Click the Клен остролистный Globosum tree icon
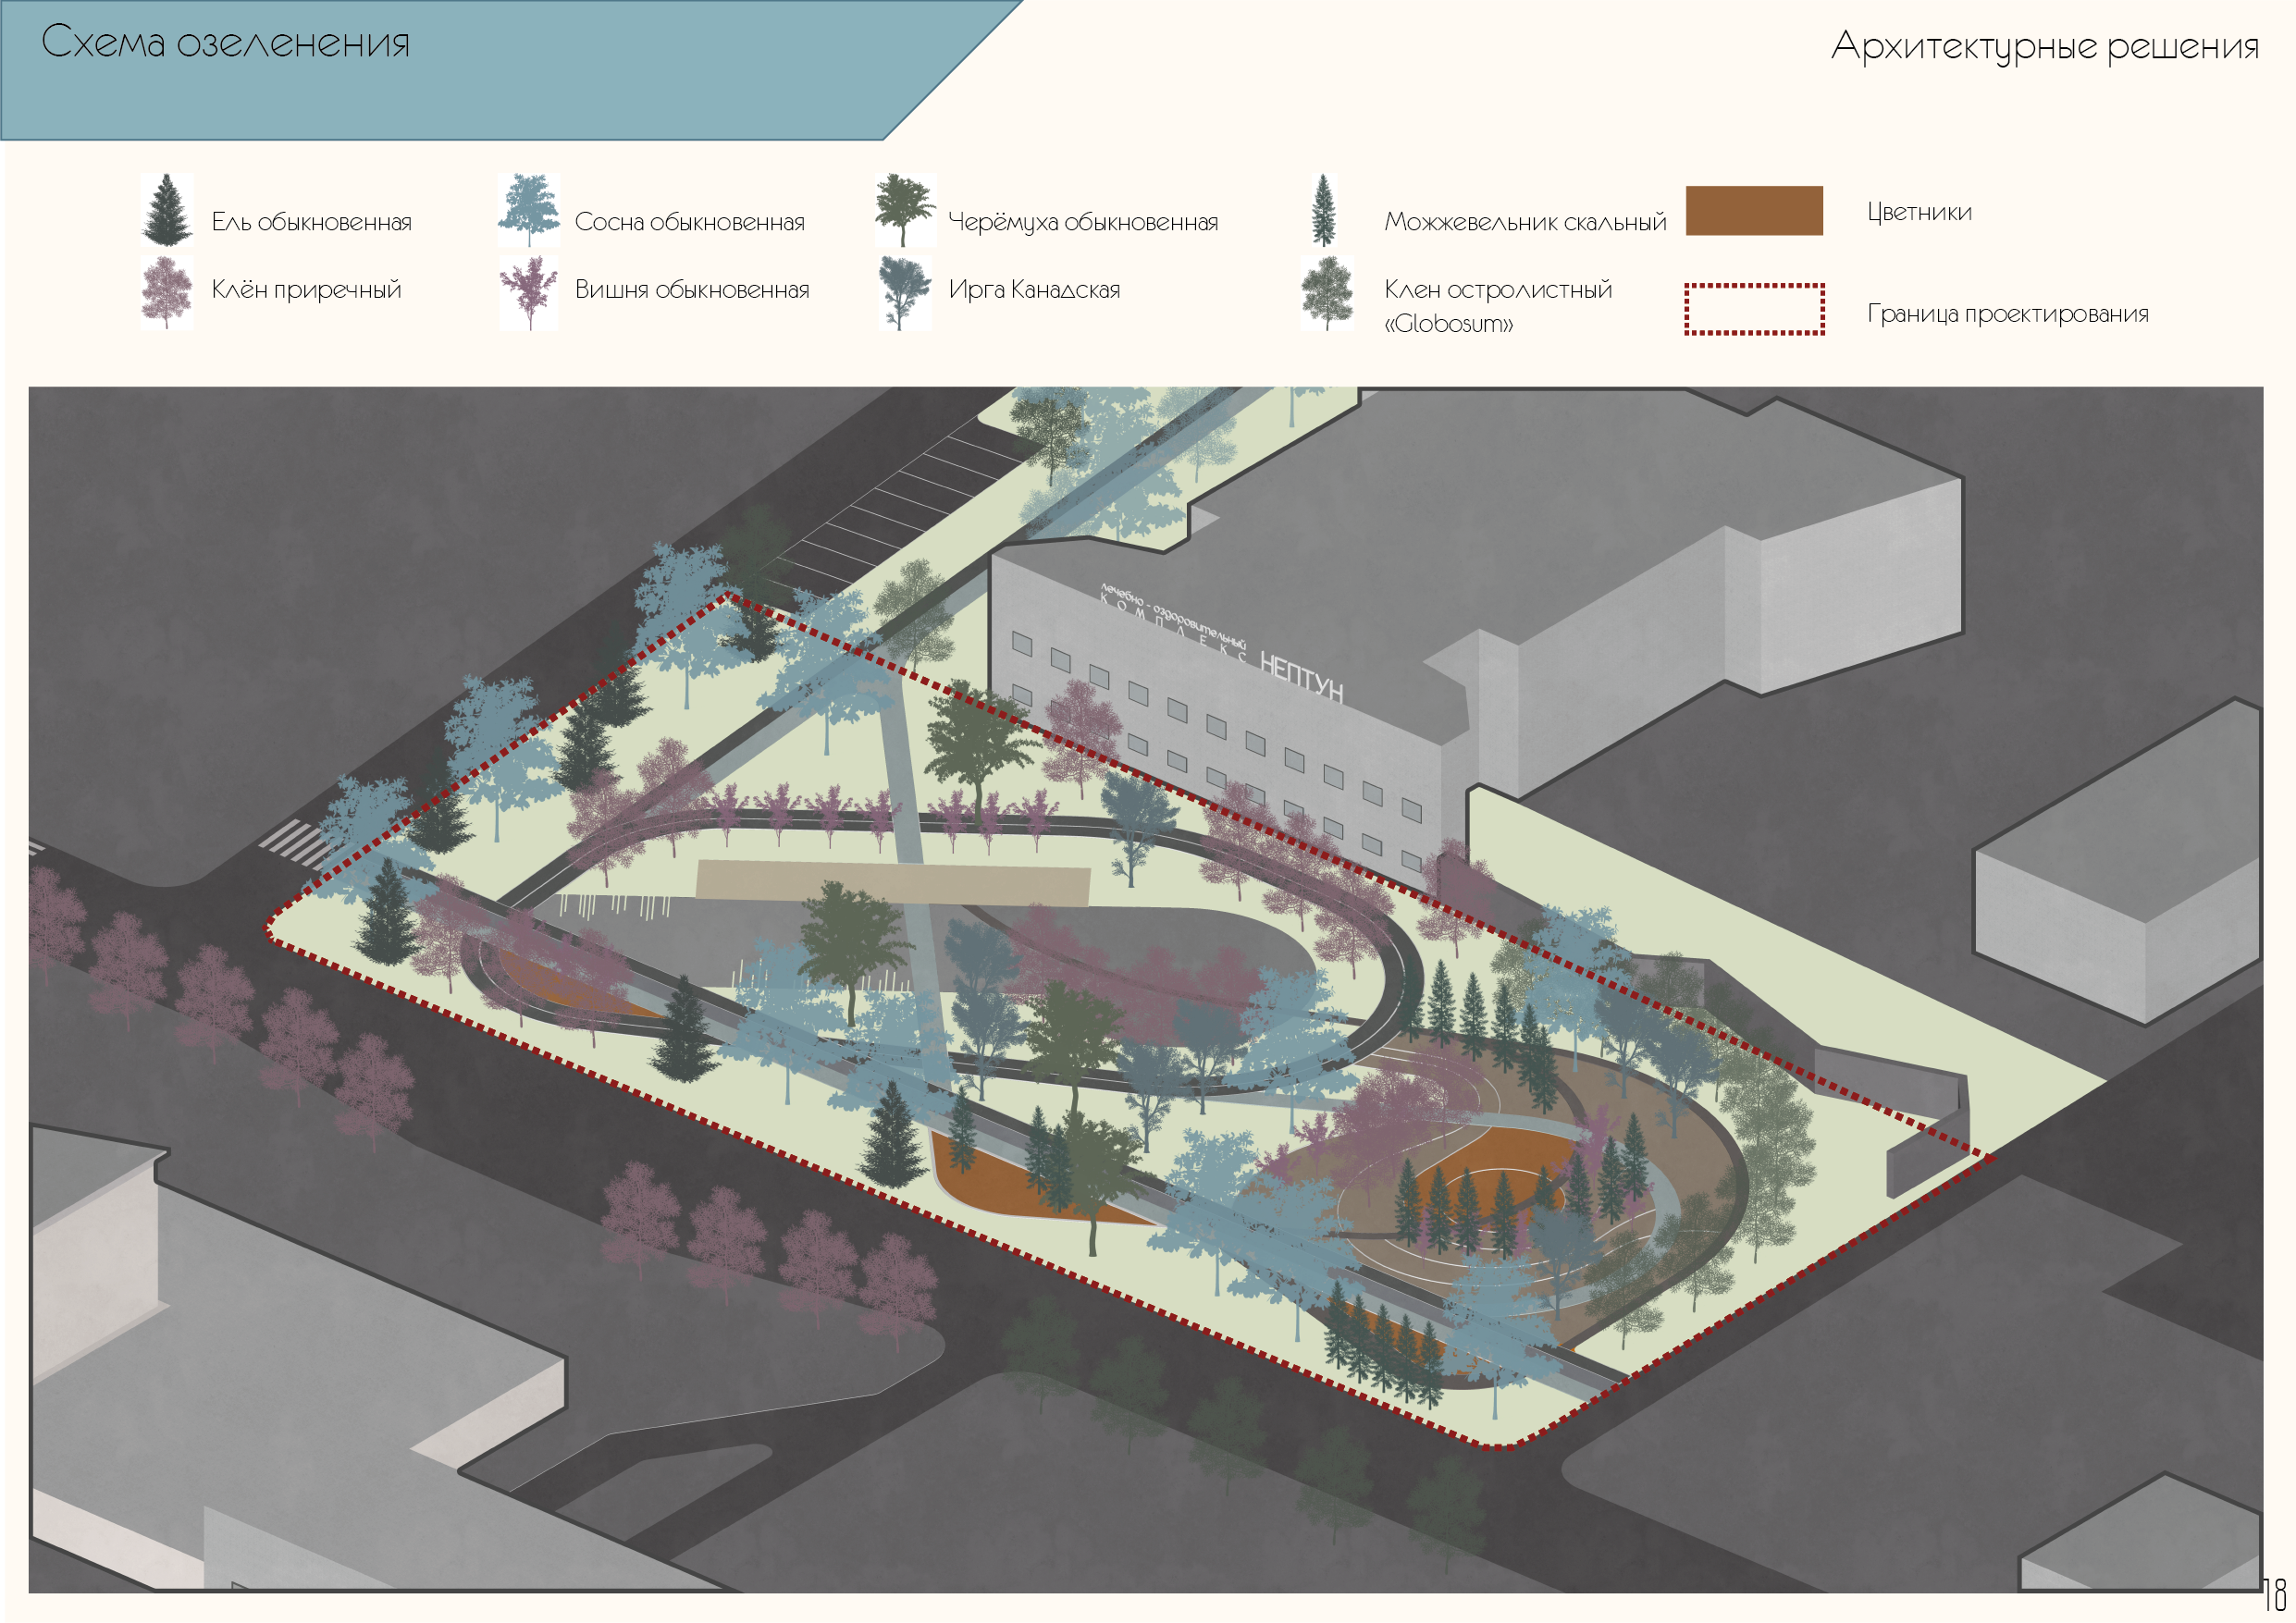The width and height of the screenshot is (2296, 1623). click(1327, 292)
